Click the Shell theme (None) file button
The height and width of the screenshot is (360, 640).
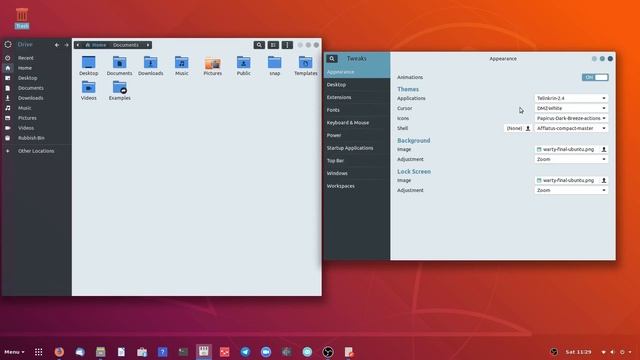pos(518,128)
